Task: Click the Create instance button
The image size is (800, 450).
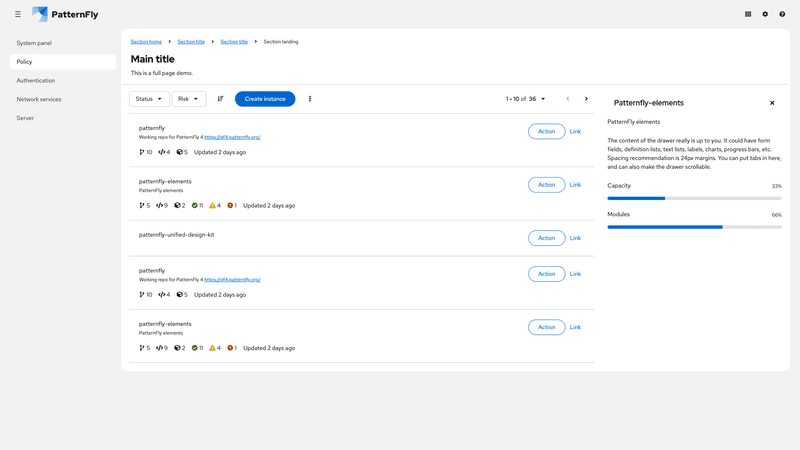Action: [265, 99]
